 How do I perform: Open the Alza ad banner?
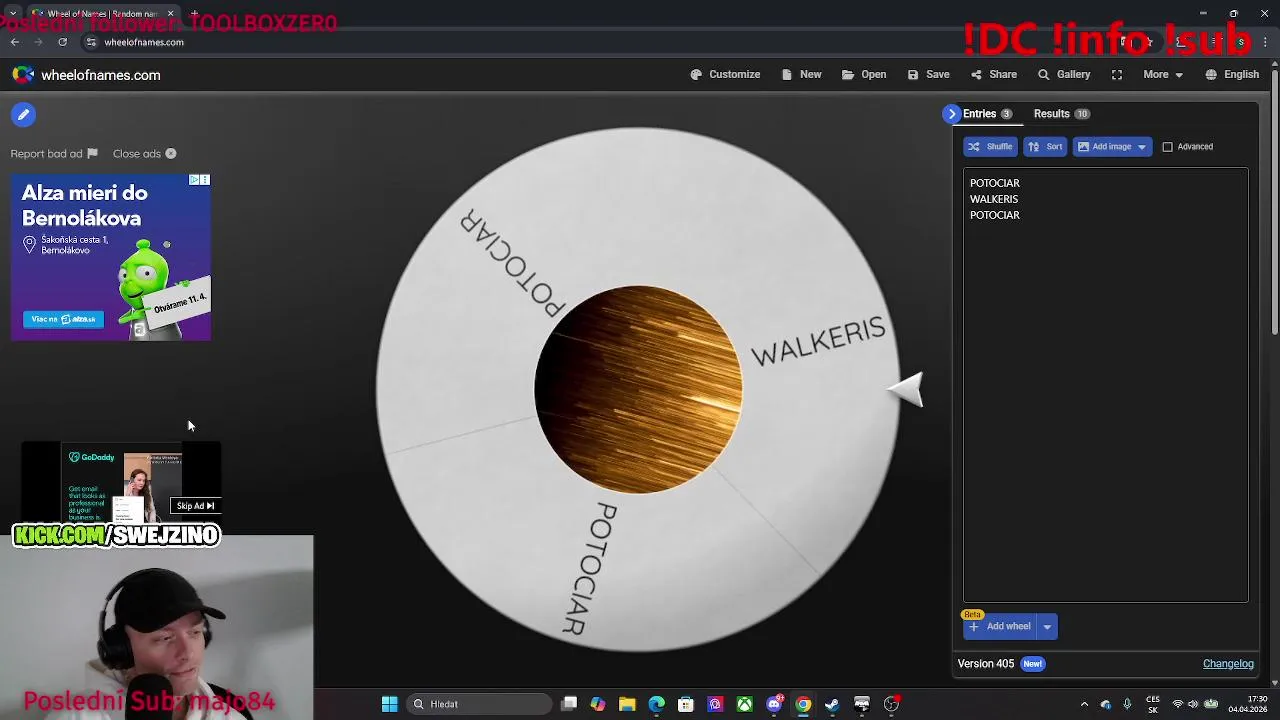point(111,257)
